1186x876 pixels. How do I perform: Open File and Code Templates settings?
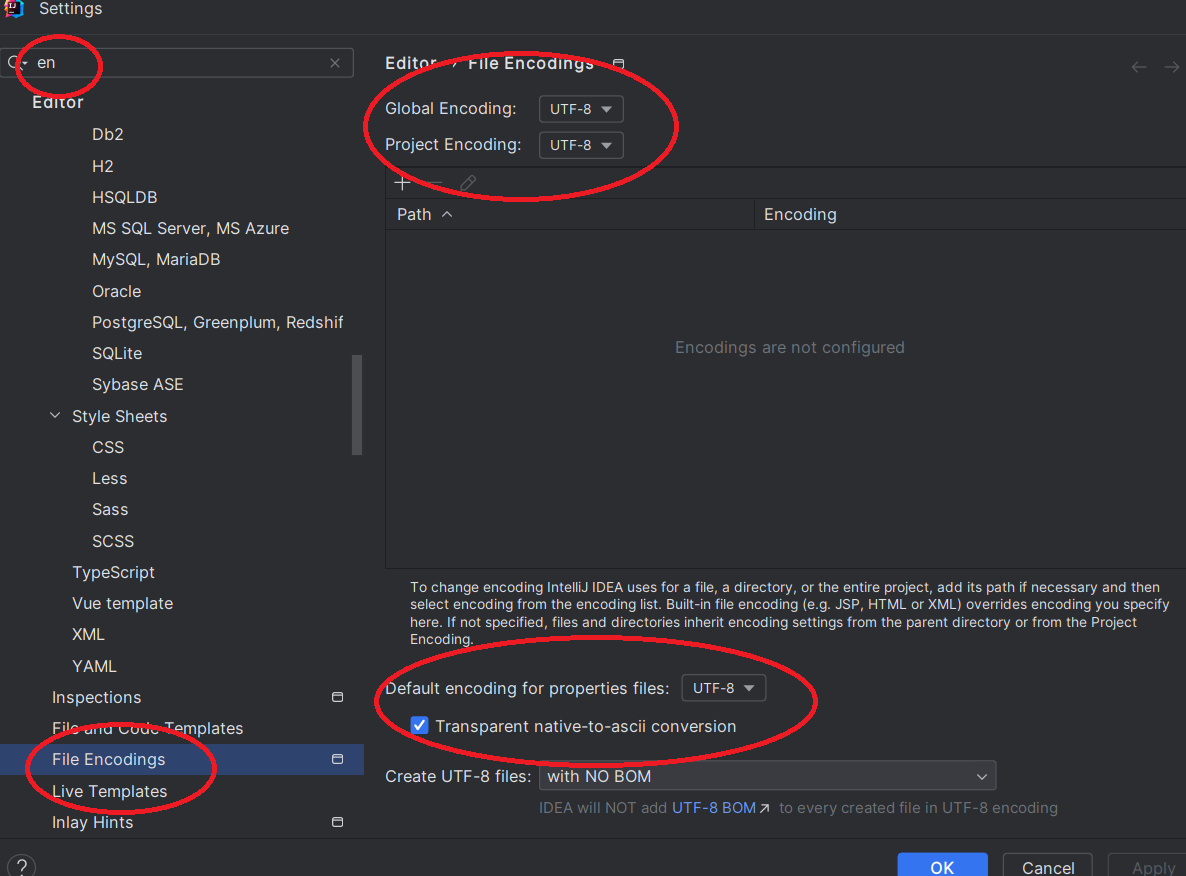(x=147, y=728)
